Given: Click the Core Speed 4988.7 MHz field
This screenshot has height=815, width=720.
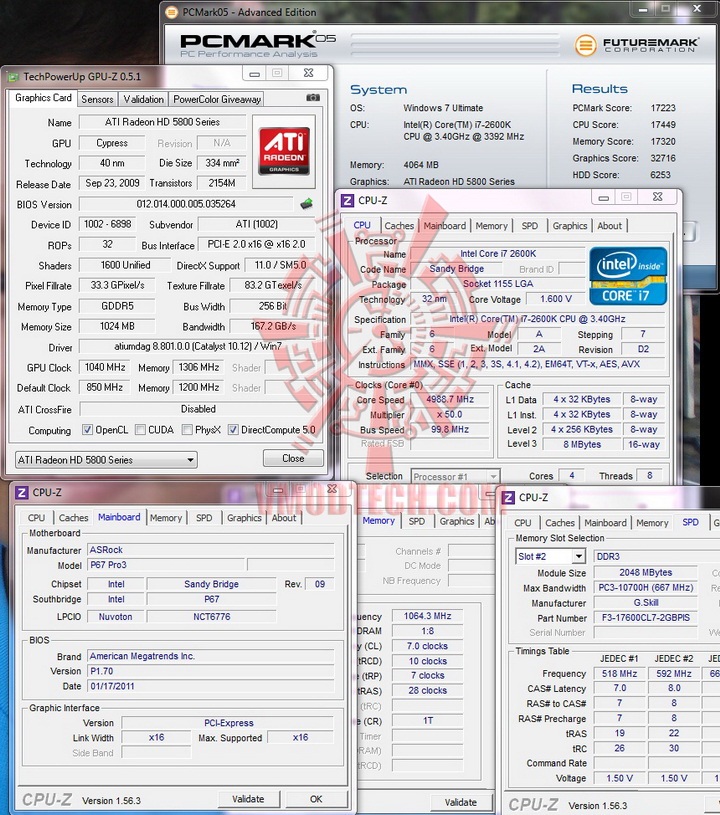Looking at the screenshot, I should [x=450, y=400].
